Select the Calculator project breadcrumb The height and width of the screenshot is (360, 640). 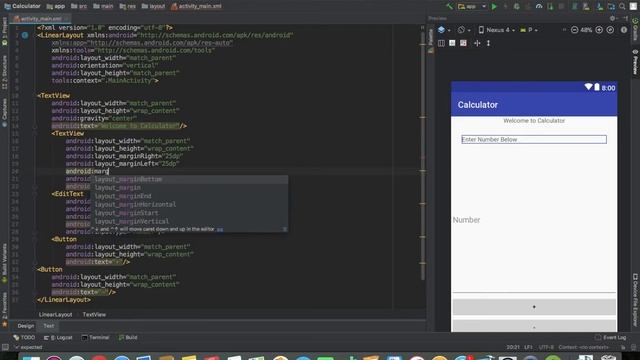tap(22, 6)
